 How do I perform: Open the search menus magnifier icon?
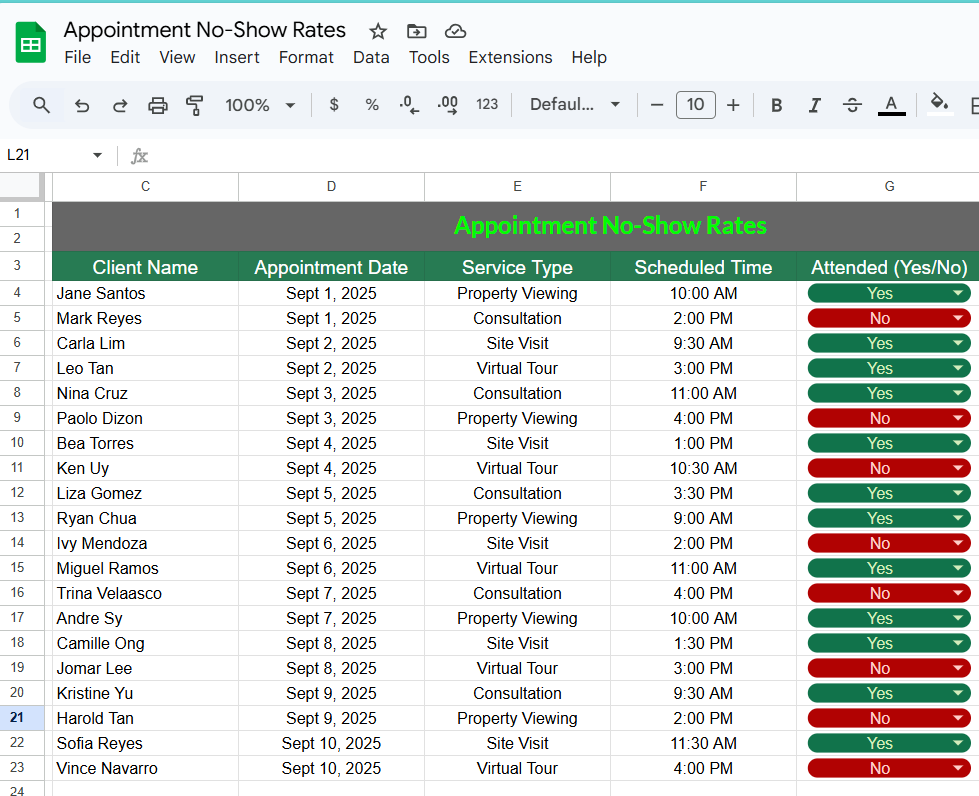tap(41, 105)
